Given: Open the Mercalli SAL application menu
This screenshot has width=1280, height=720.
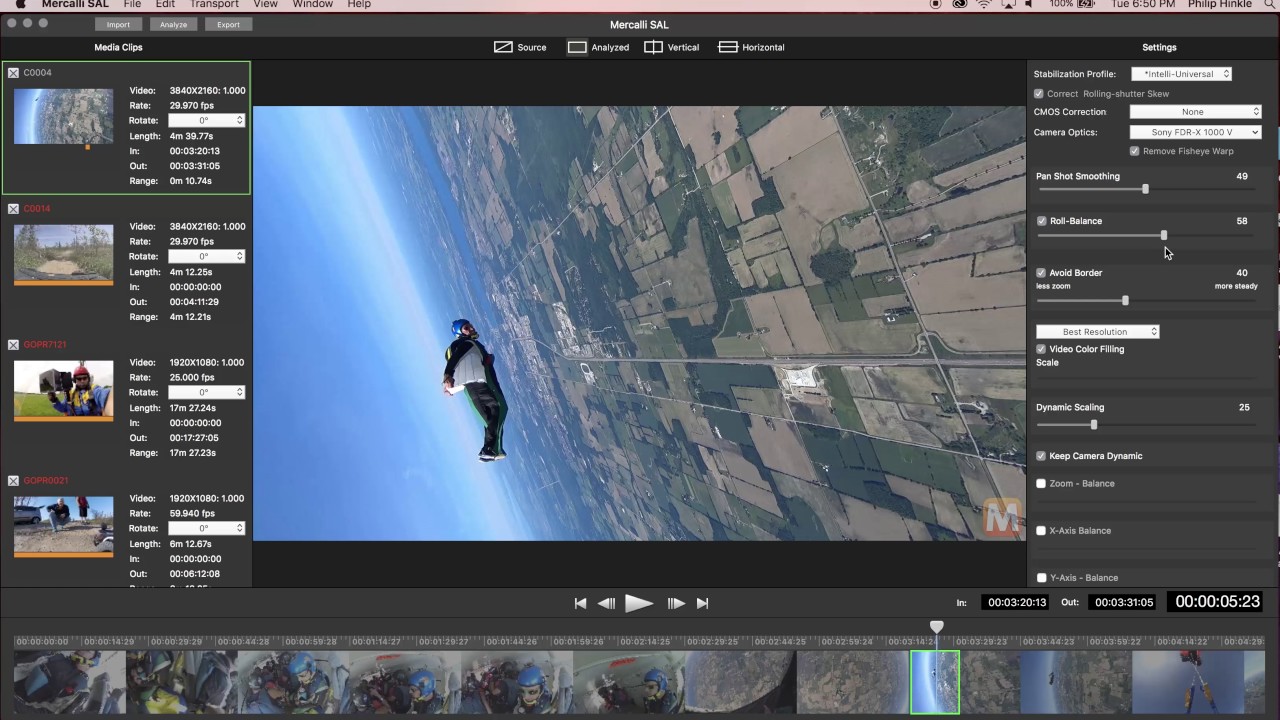Looking at the screenshot, I should tap(75, 4).
